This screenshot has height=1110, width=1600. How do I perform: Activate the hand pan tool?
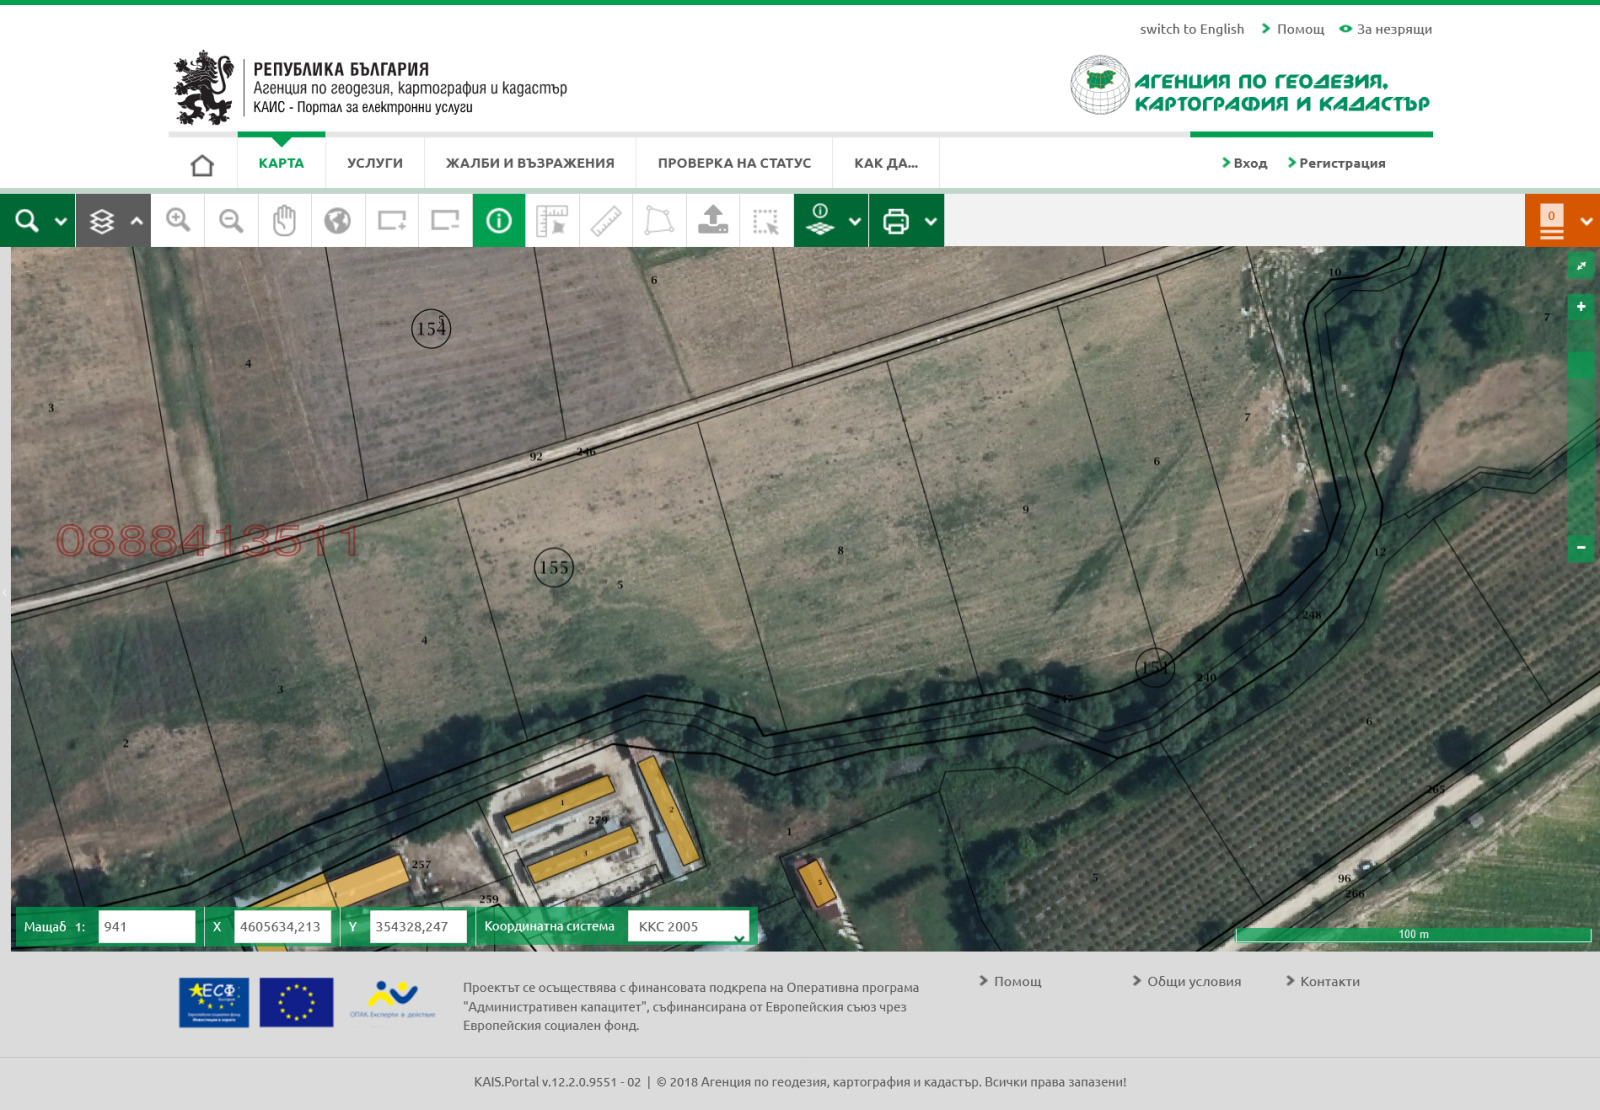pos(285,220)
